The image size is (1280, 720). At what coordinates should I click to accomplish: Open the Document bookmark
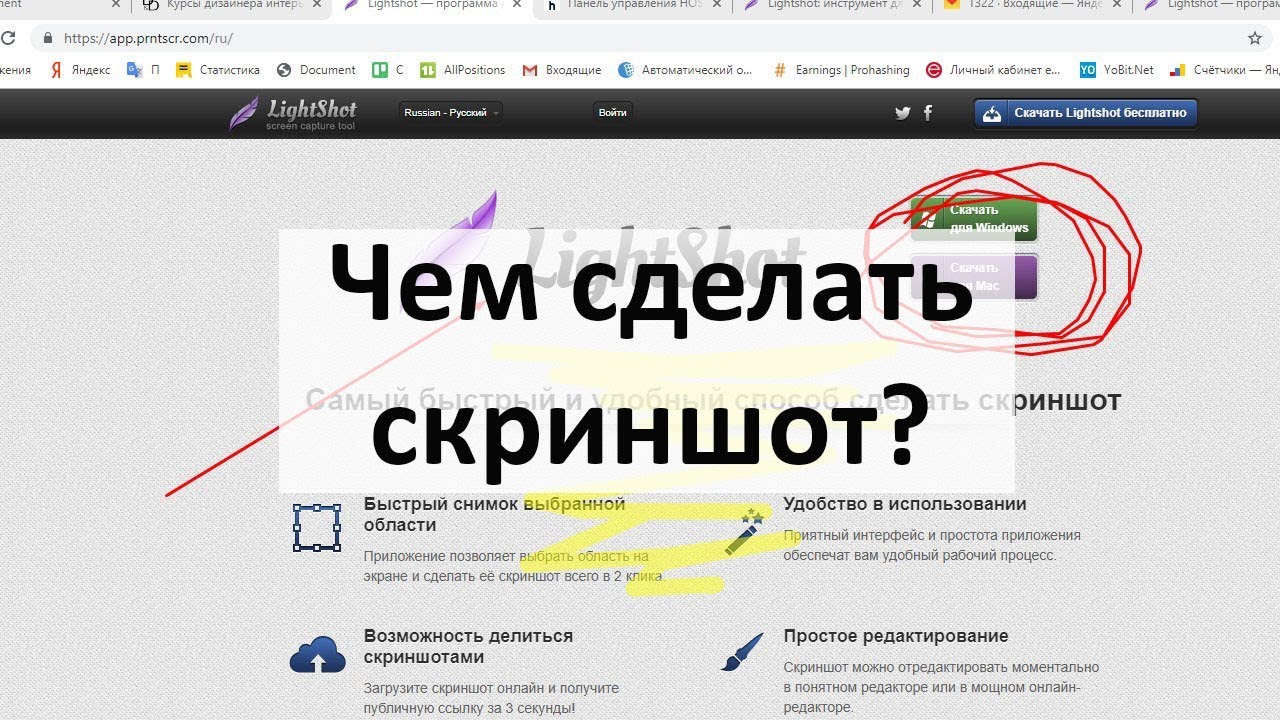point(316,70)
